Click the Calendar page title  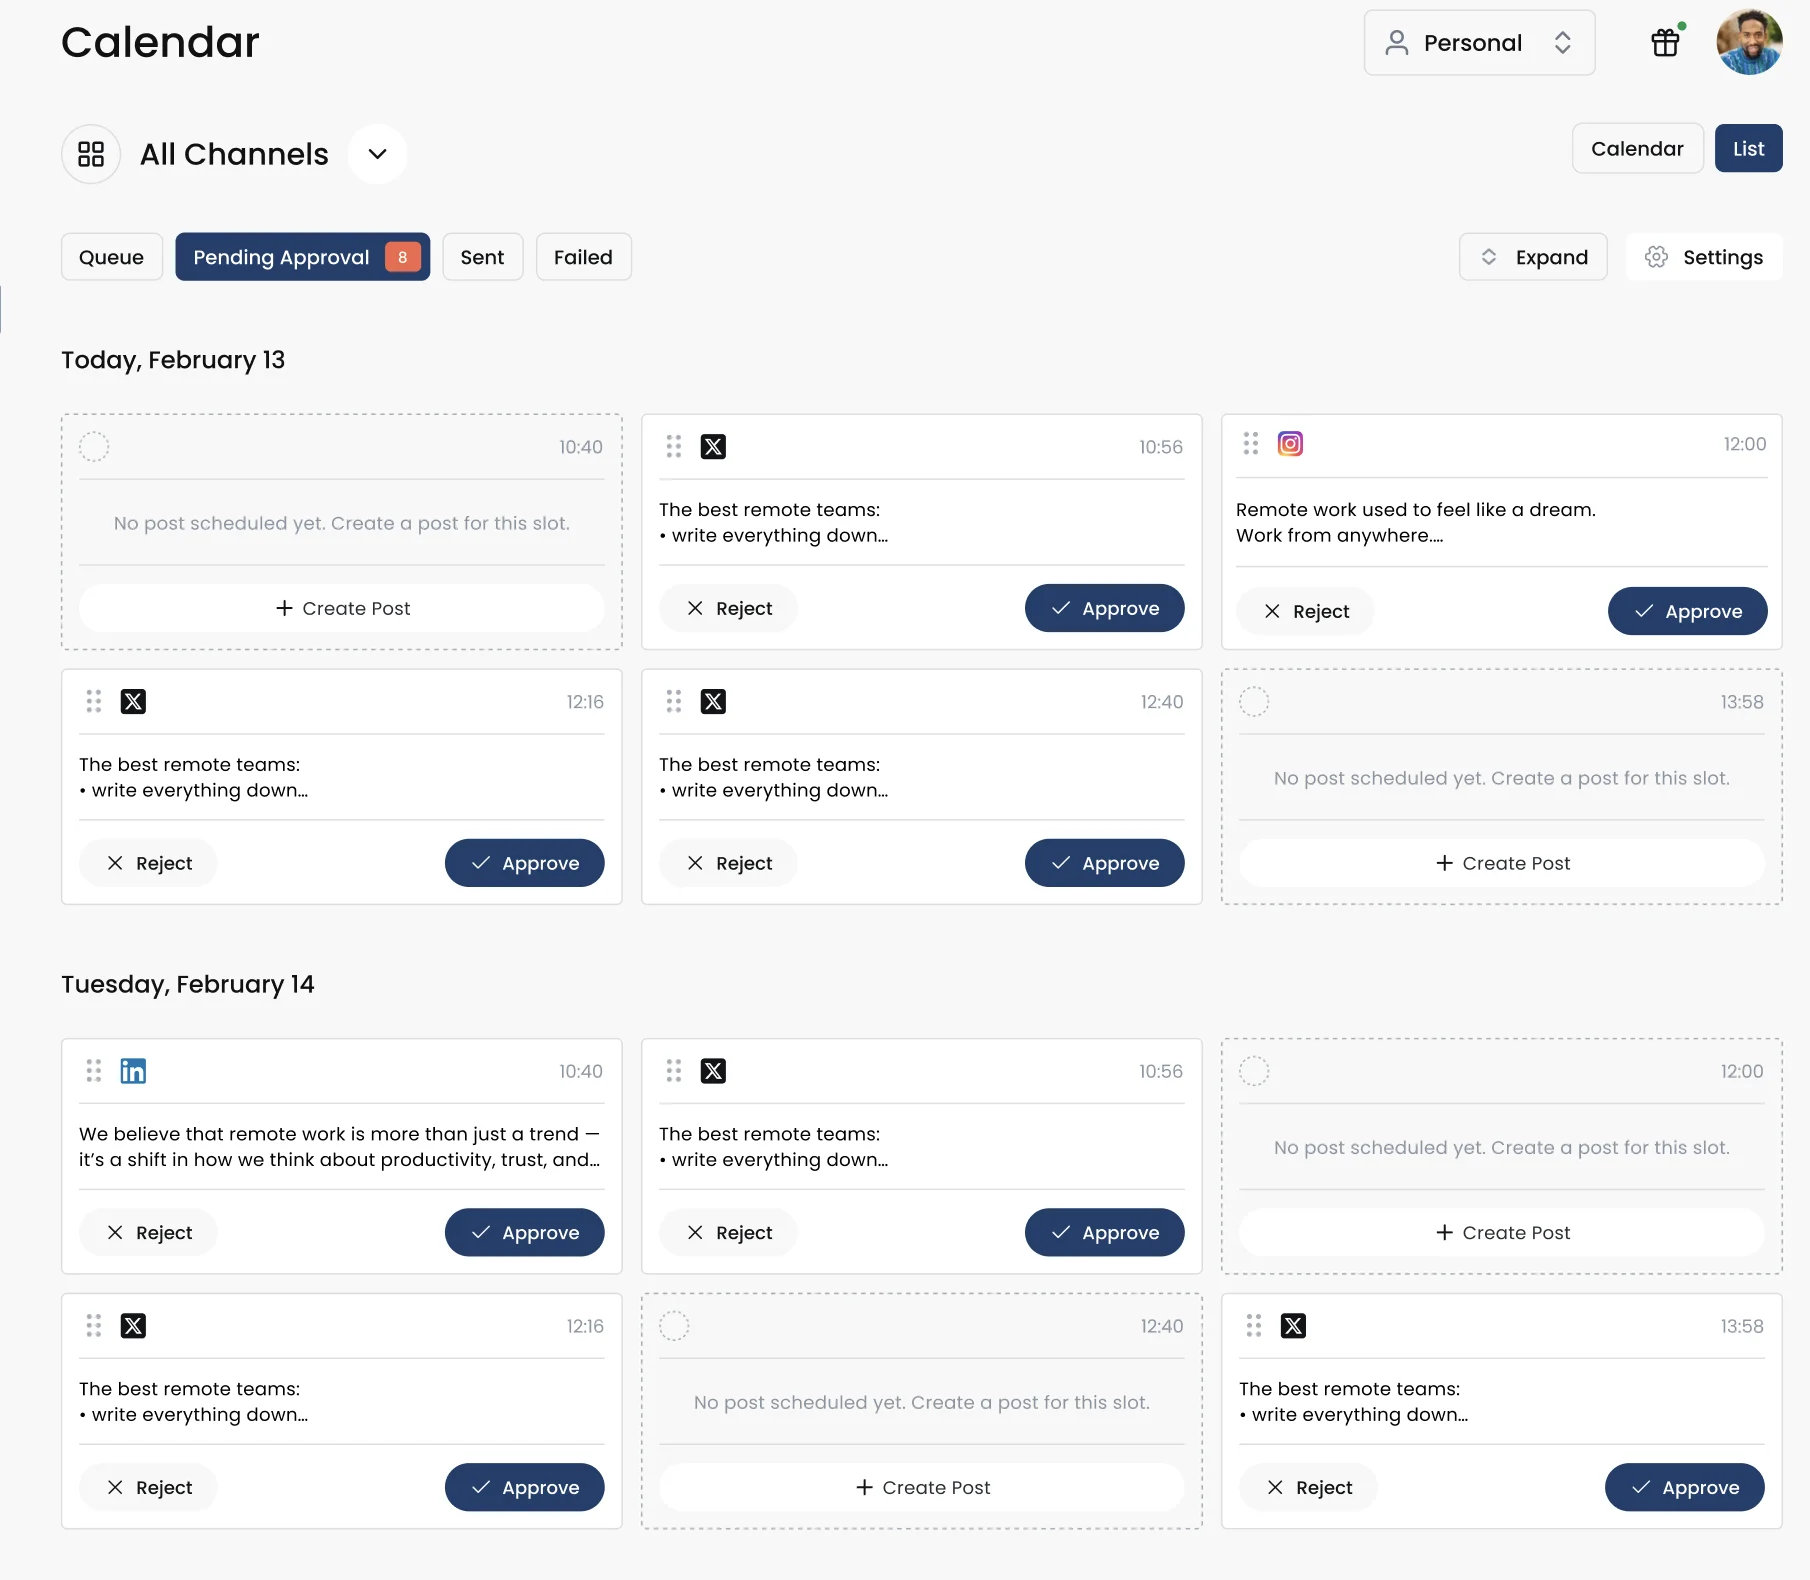[x=160, y=42]
